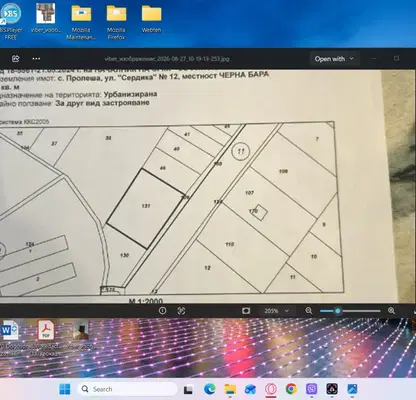Open Task View from the taskbar
This screenshot has width=416, height=400.
click(188, 389)
